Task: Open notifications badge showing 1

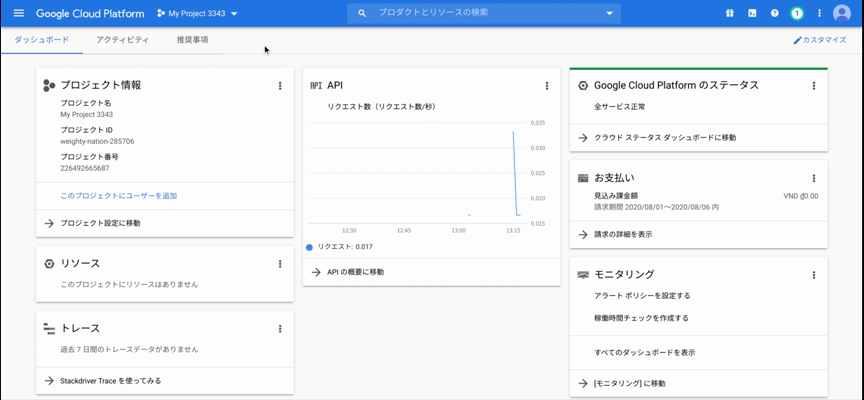Action: [796, 13]
